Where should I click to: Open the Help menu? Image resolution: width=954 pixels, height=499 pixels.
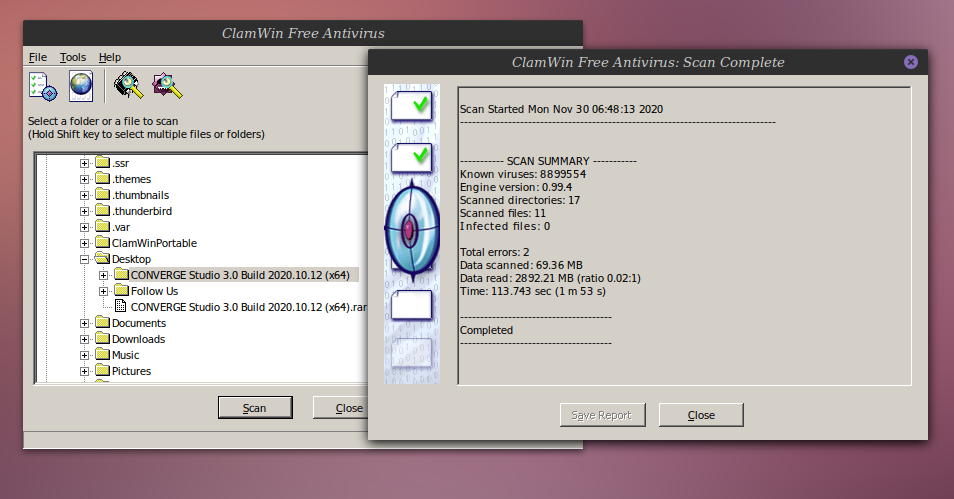pos(110,57)
